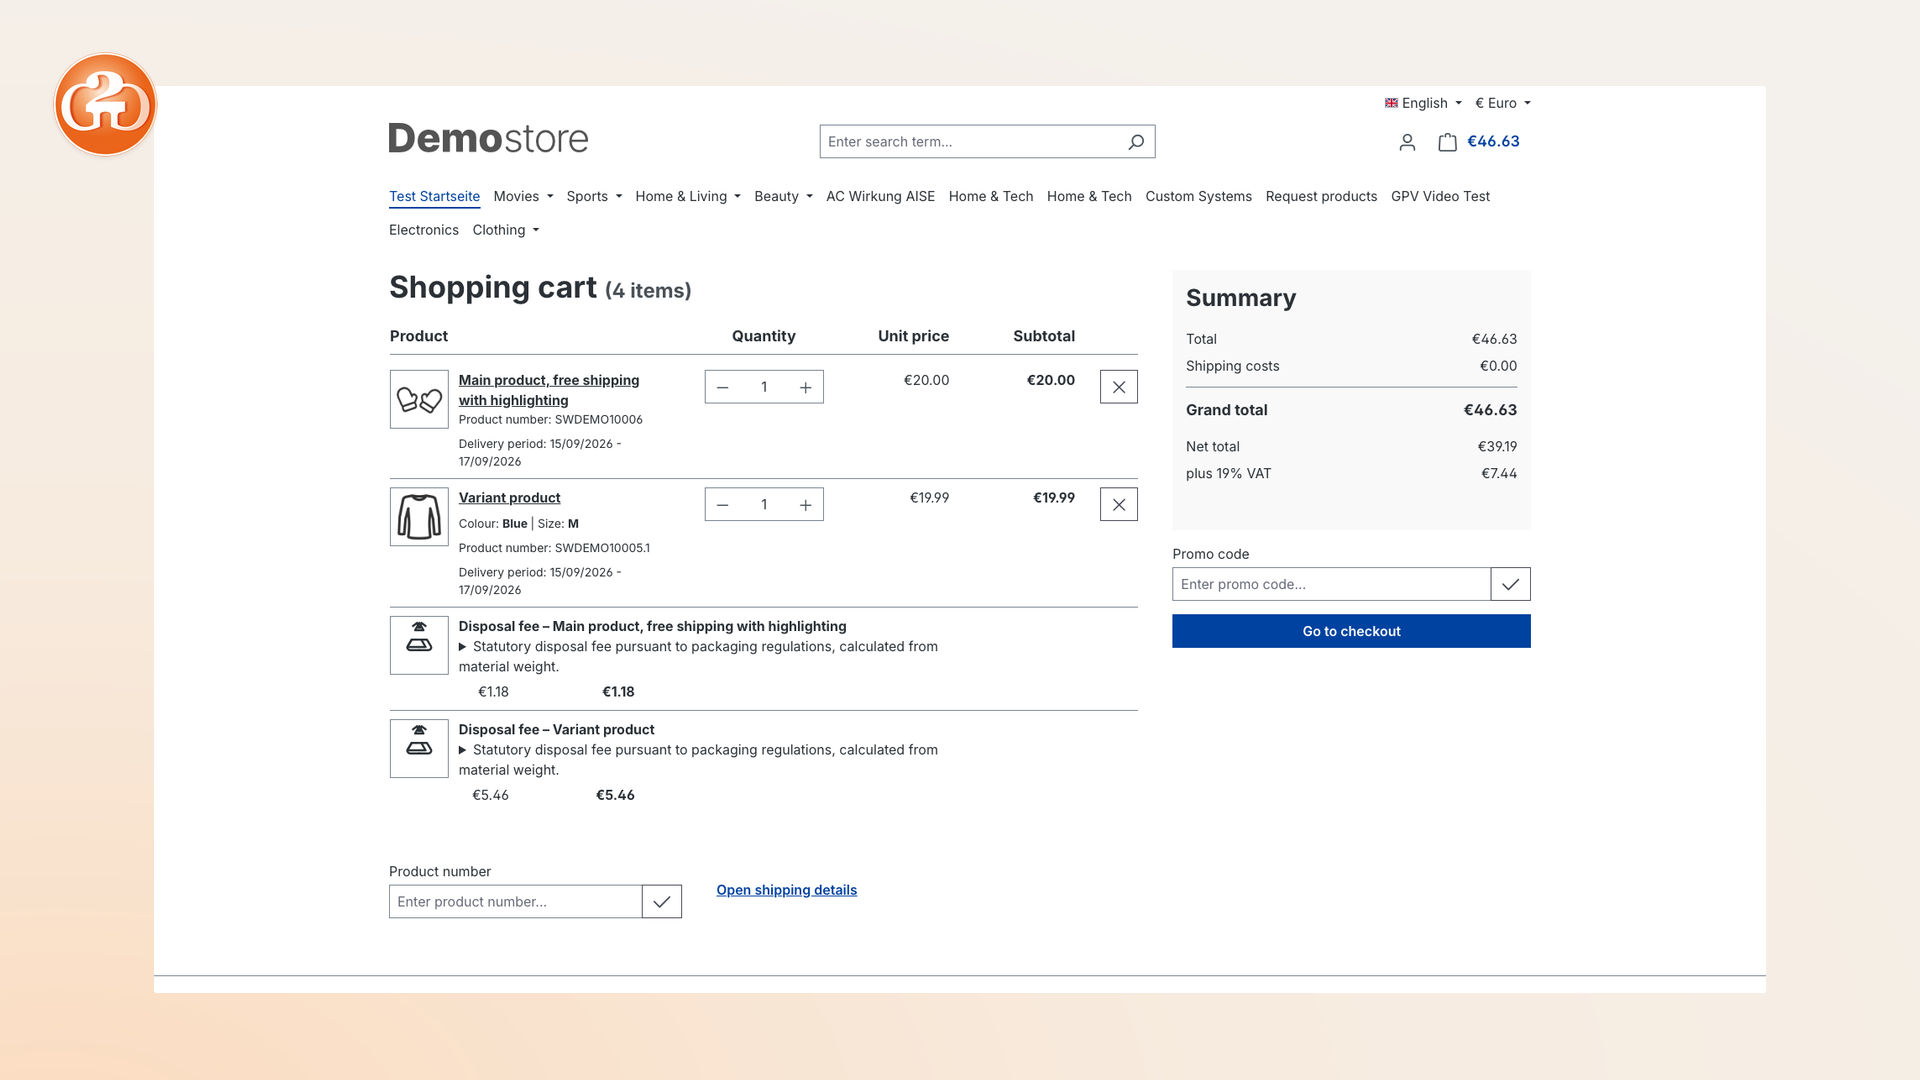Increase quantity of Main product

point(805,387)
